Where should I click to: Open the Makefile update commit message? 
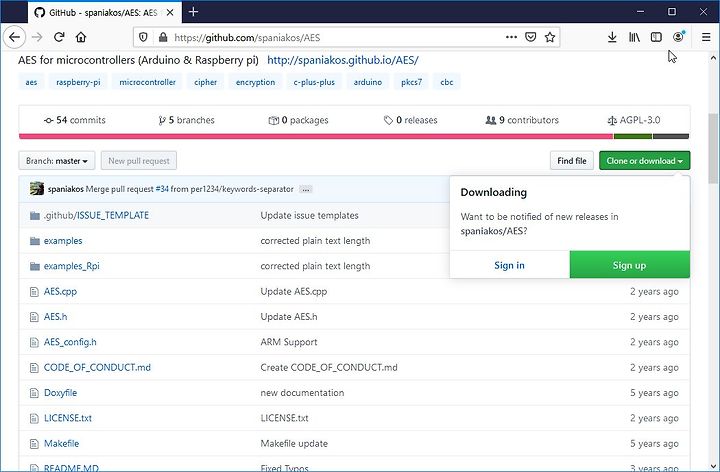click(294, 444)
